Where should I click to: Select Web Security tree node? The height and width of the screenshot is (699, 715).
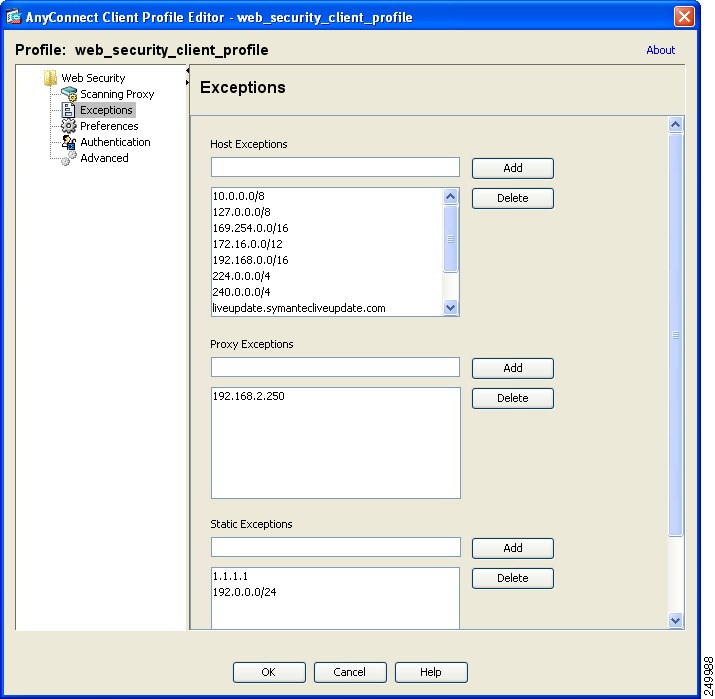[93, 78]
